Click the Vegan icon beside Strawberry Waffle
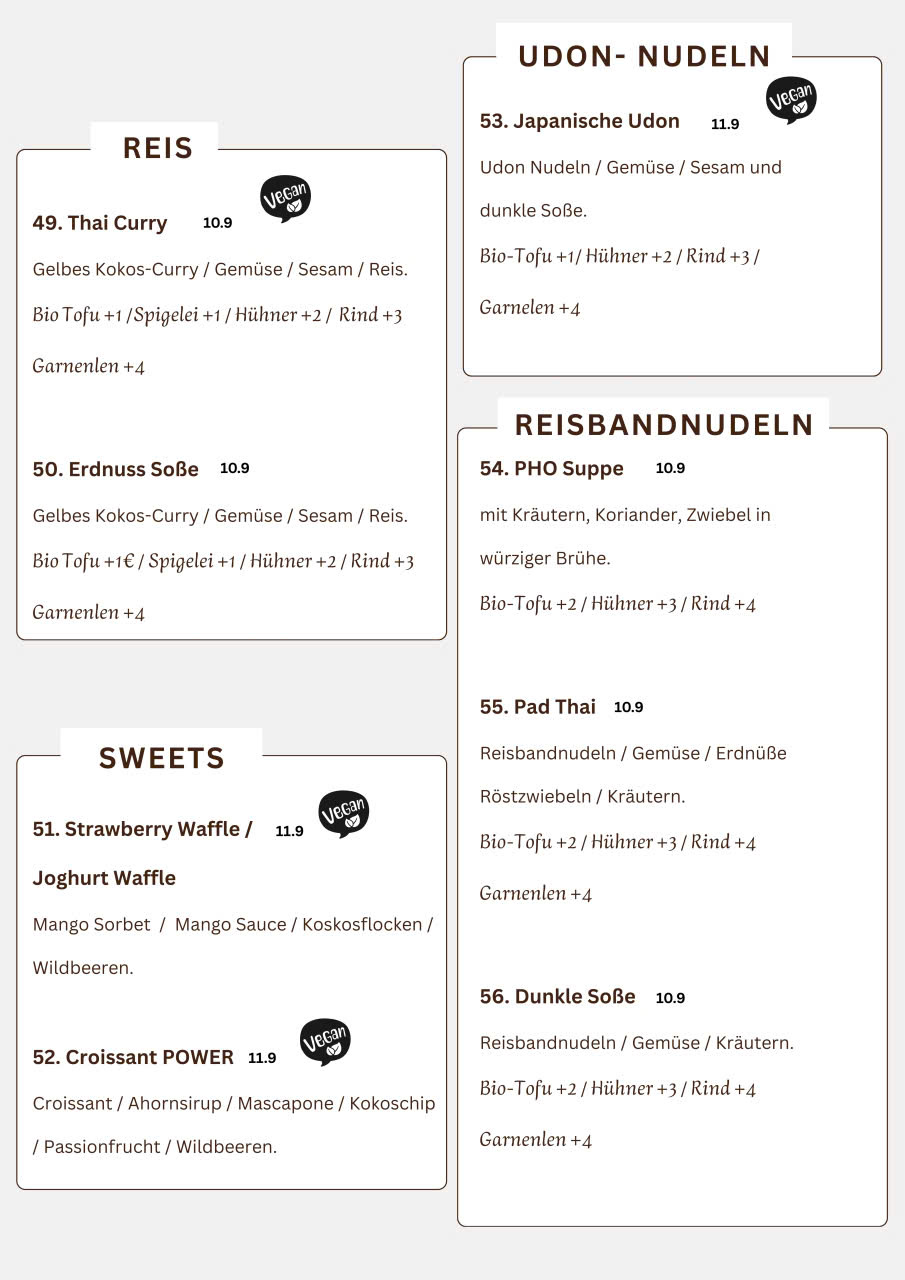Screen dimensions: 905x1280 (x=343, y=813)
